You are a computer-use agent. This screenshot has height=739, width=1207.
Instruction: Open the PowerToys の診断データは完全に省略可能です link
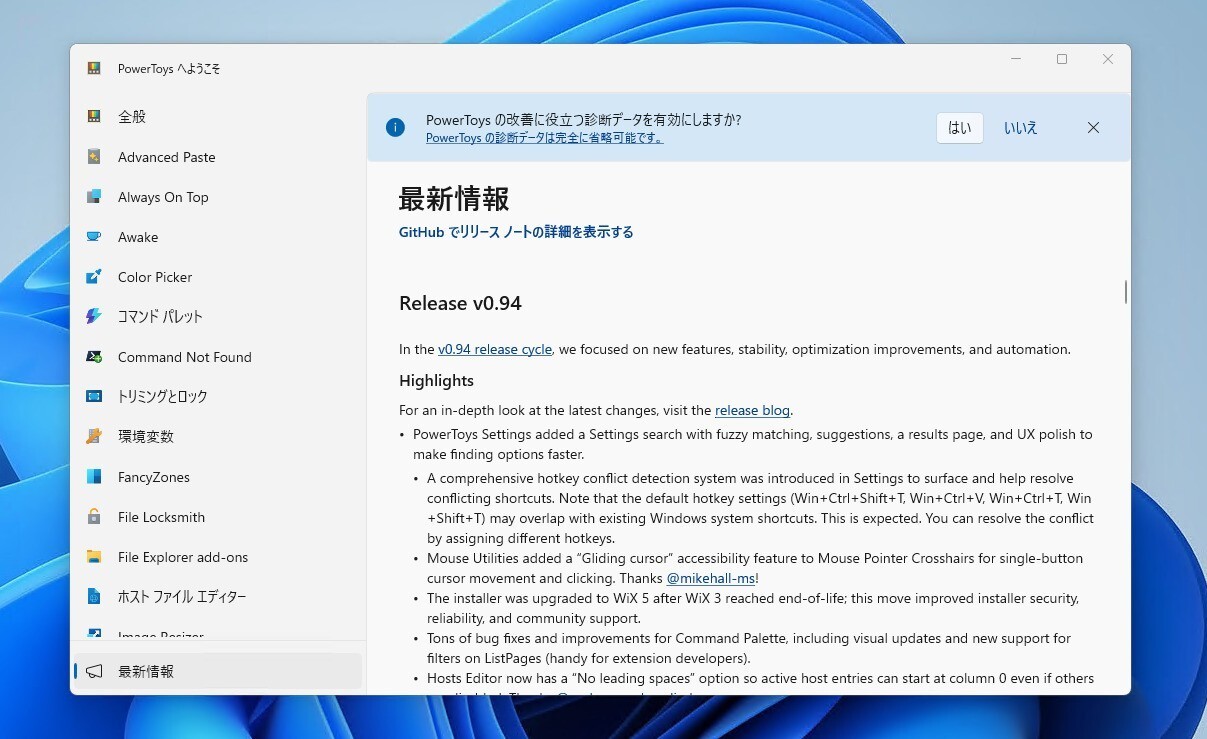click(544, 138)
